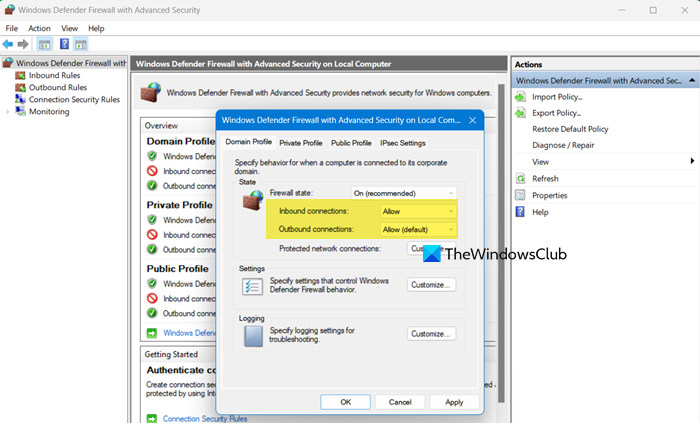
Task: Click the green arrow icon beside Windows Defender link
Action: point(152,333)
